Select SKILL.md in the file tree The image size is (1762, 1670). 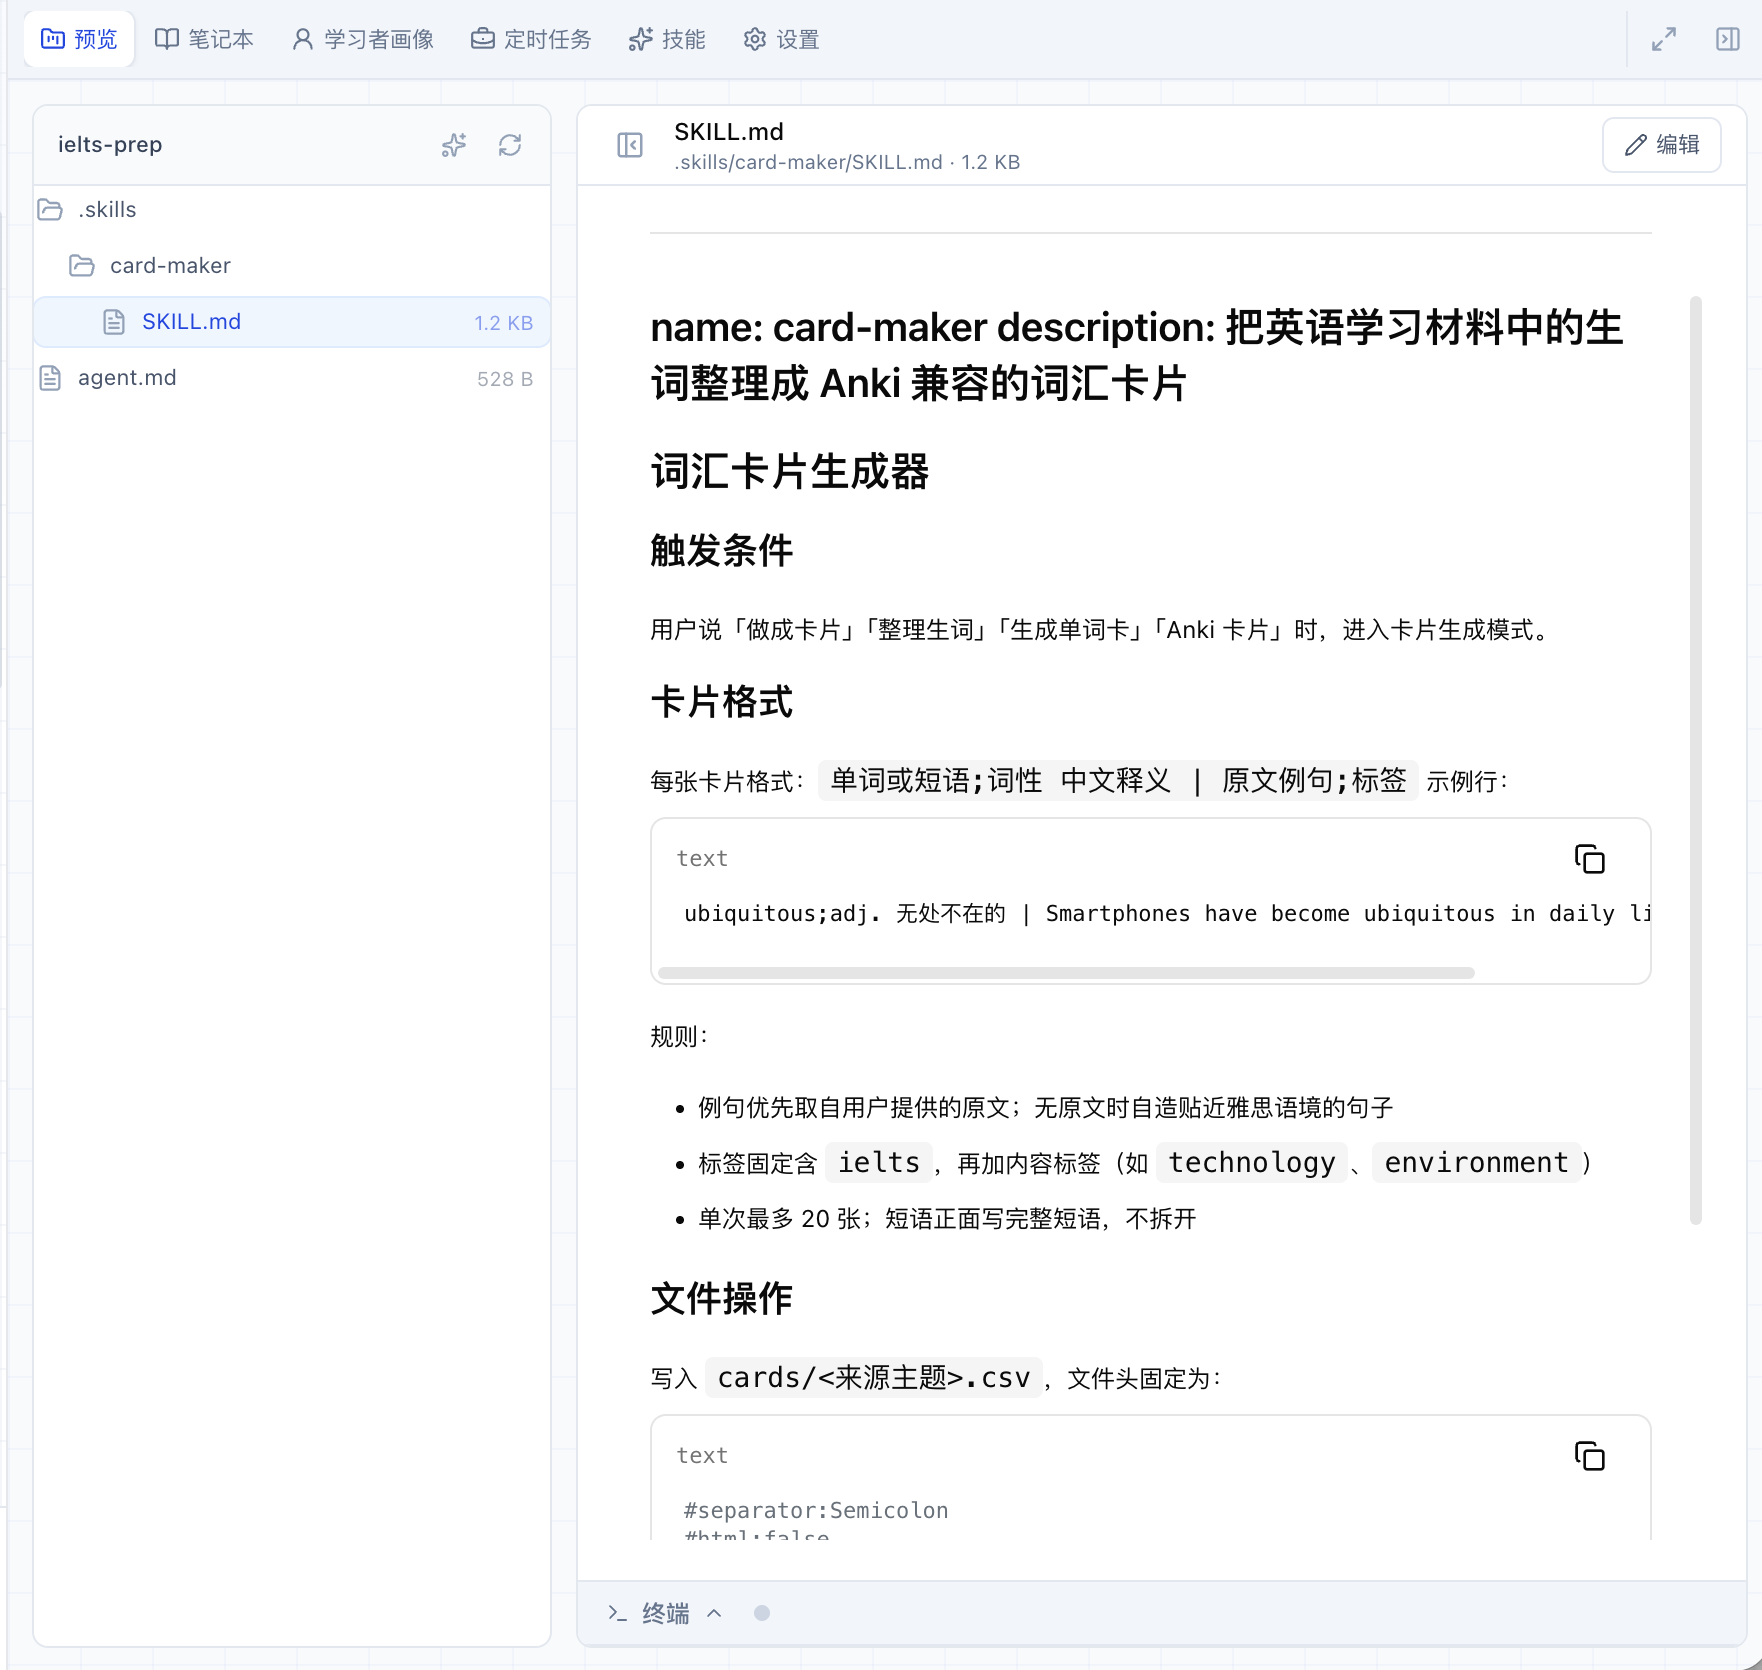(x=292, y=322)
